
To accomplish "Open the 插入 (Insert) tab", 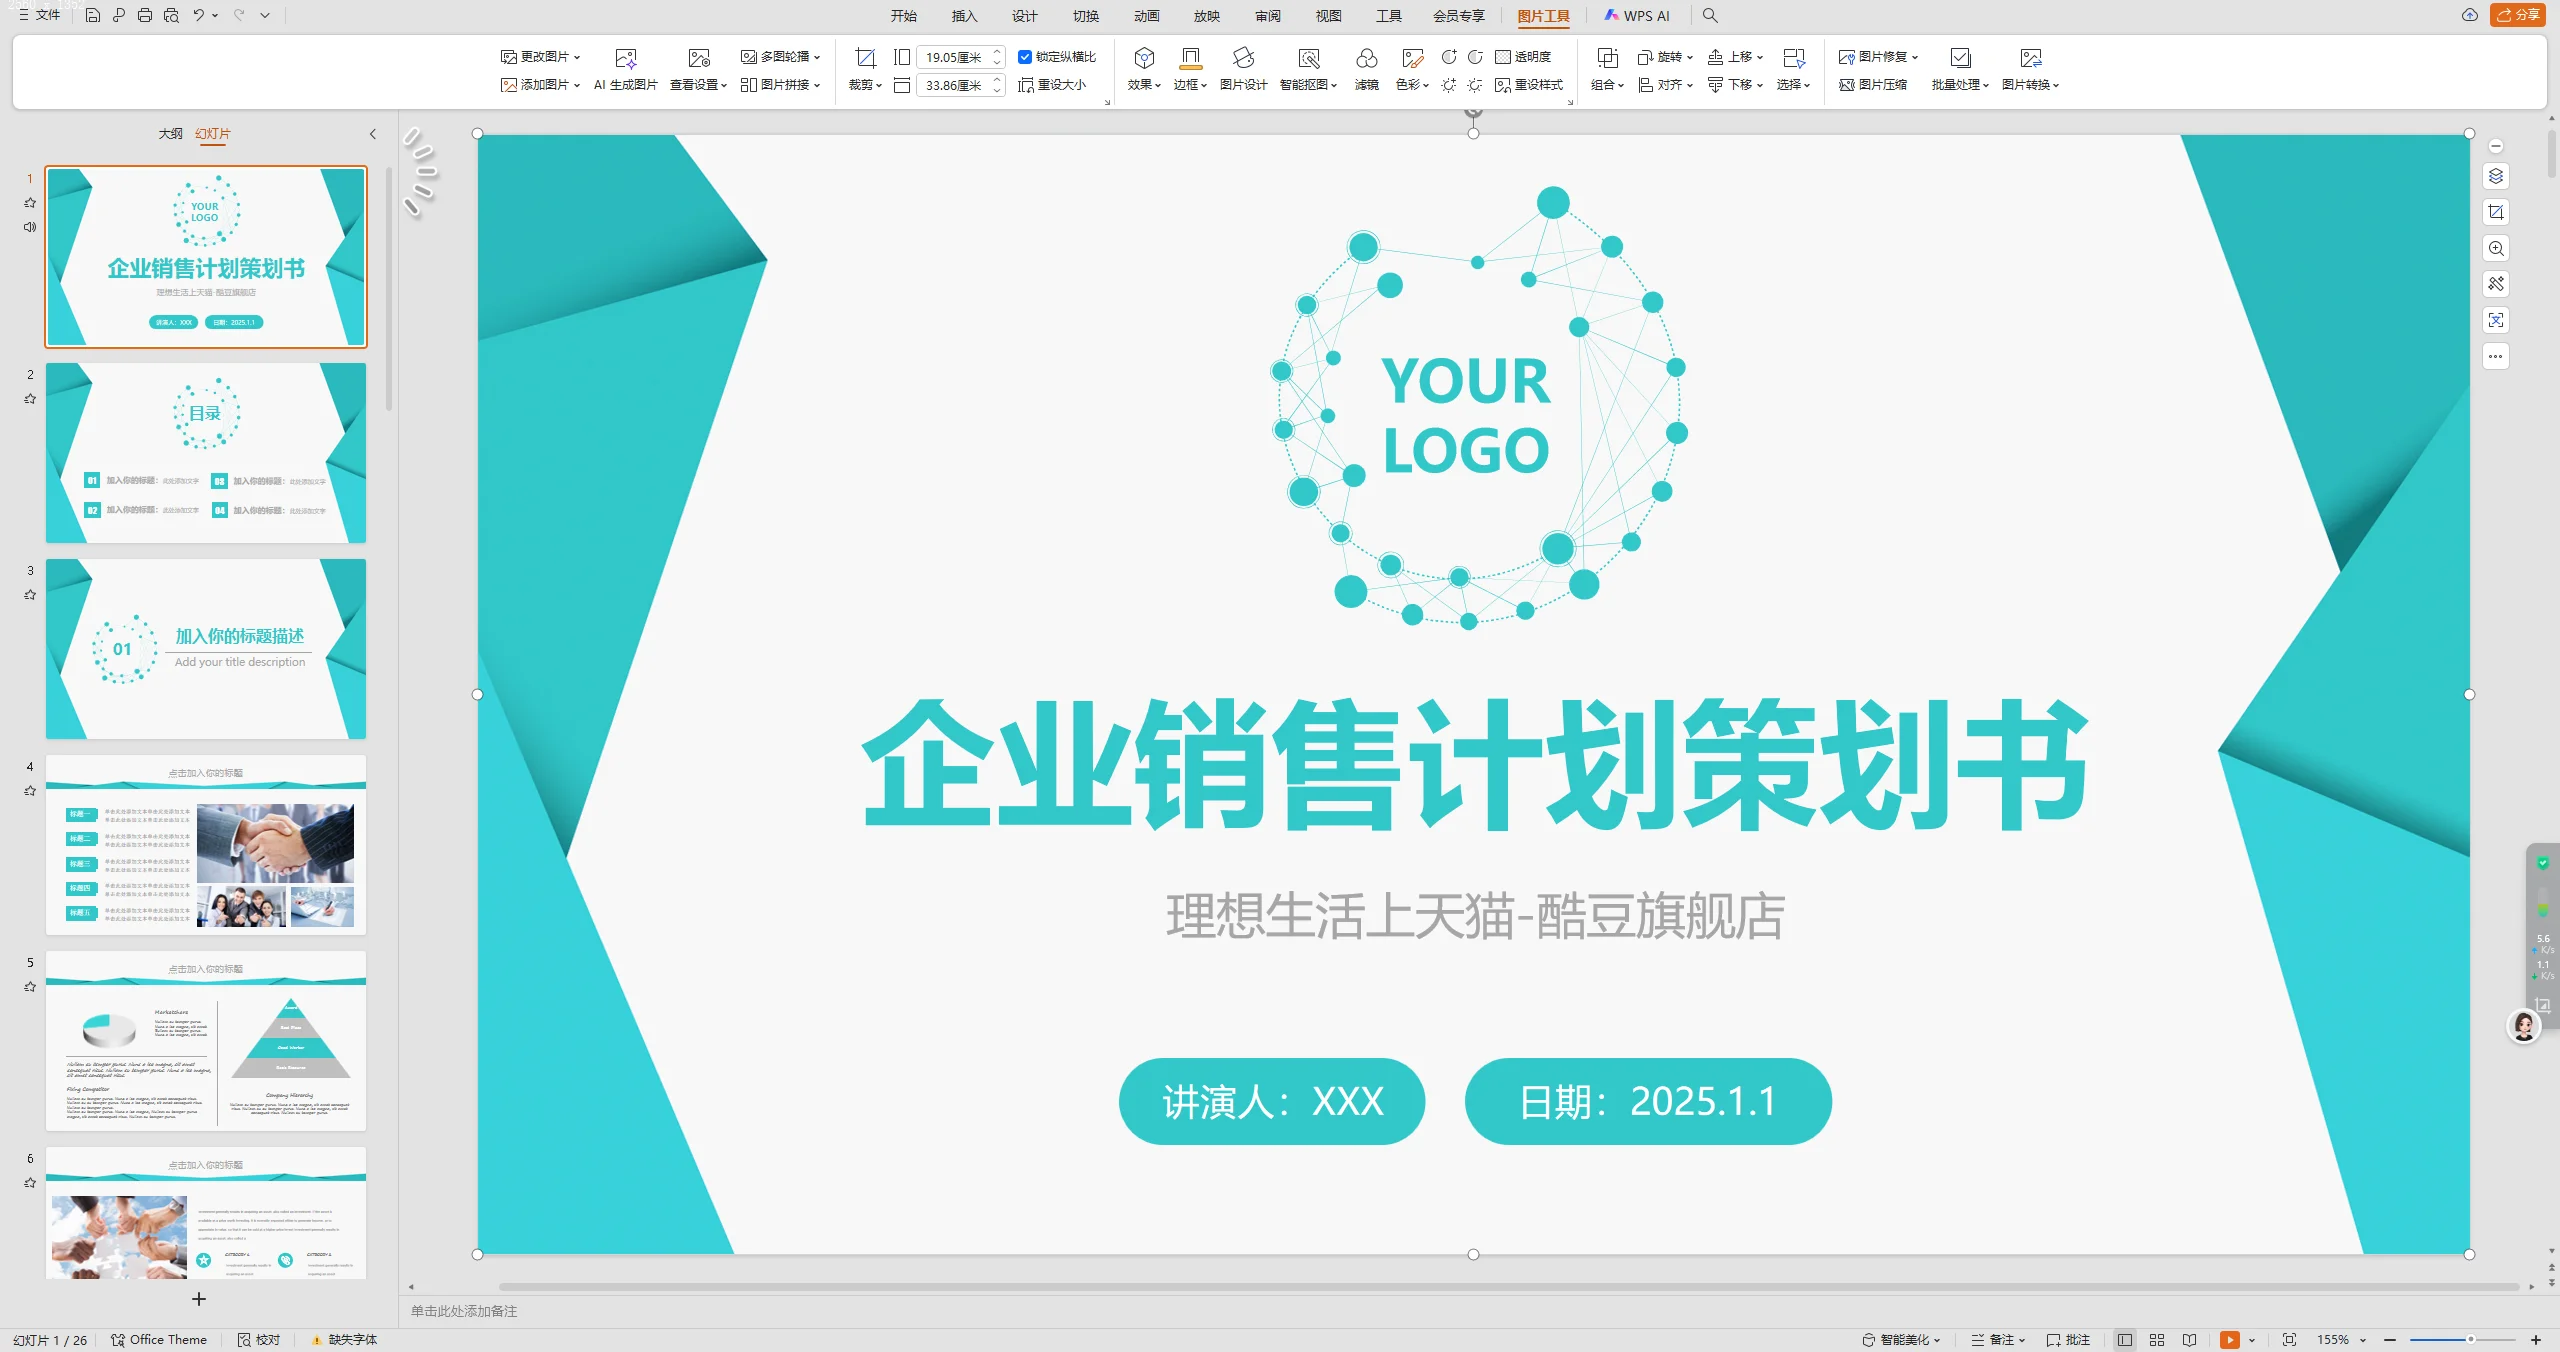I will pos(964,16).
